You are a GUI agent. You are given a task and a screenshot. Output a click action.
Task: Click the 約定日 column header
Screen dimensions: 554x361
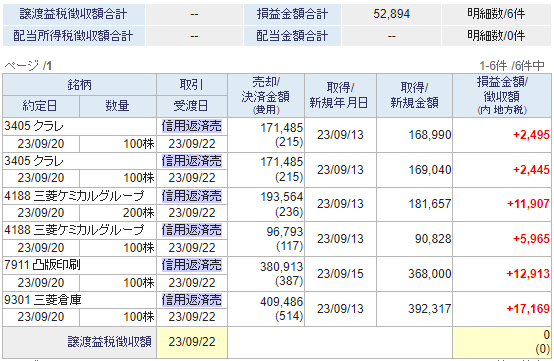tap(41, 106)
